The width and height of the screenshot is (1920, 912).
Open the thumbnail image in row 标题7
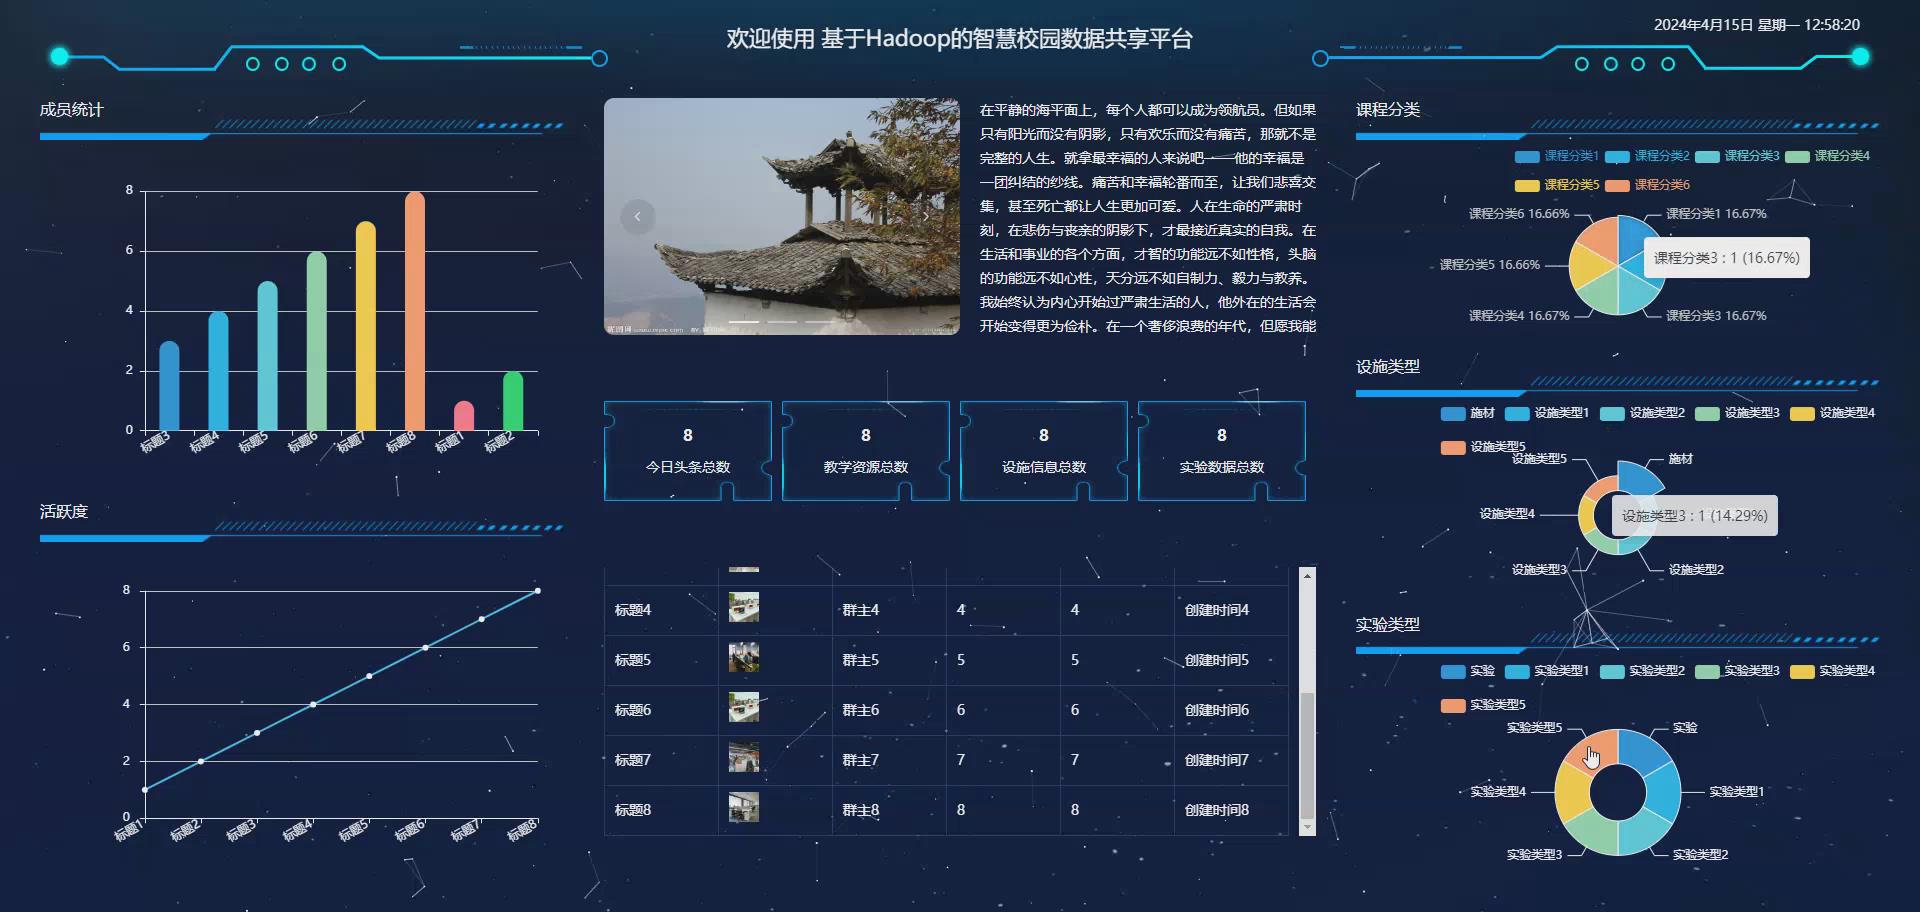[x=743, y=757]
